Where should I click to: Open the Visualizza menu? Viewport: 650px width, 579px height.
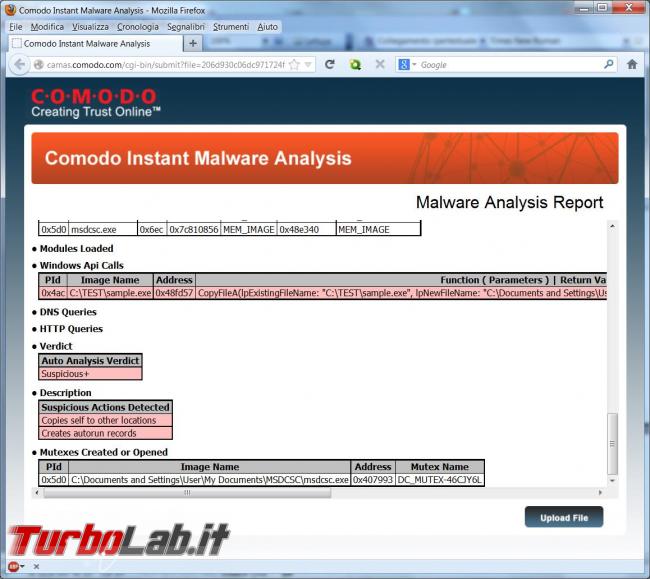(x=90, y=27)
